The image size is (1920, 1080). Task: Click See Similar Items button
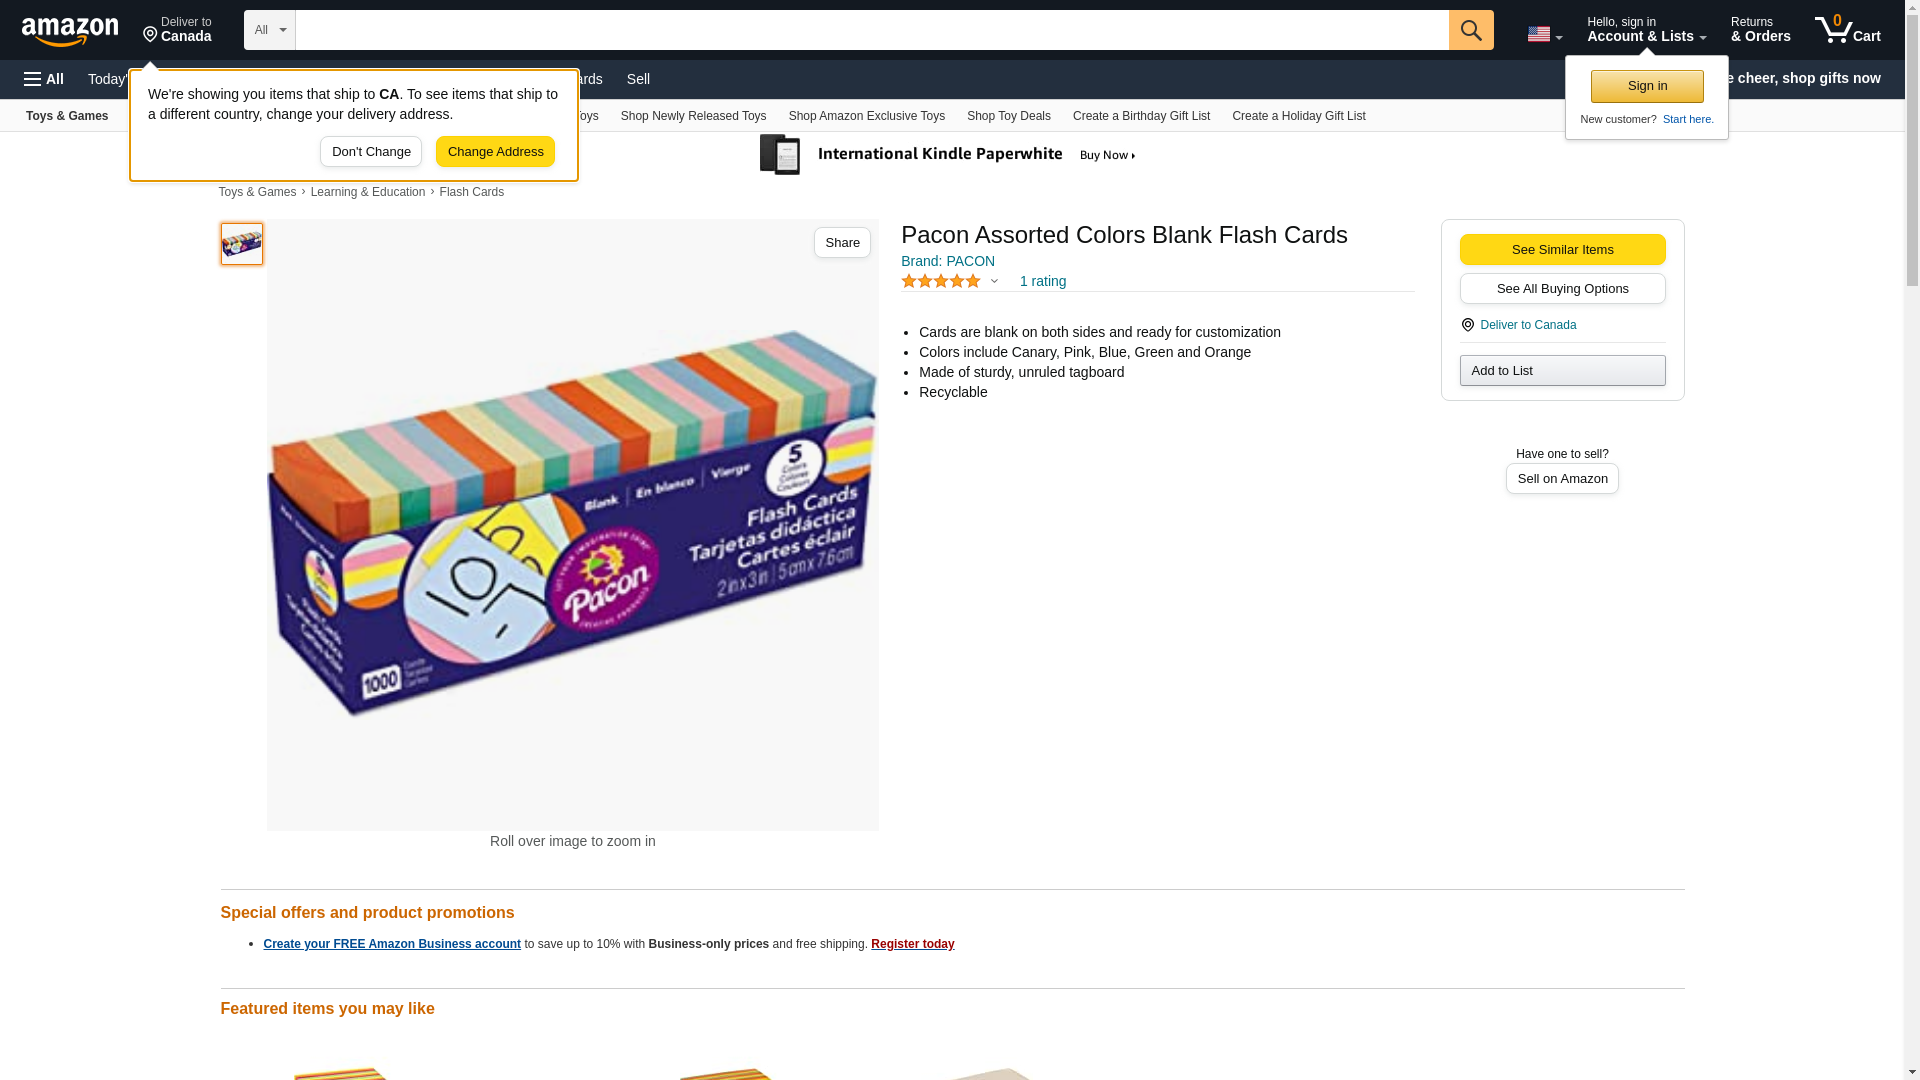1561,250
